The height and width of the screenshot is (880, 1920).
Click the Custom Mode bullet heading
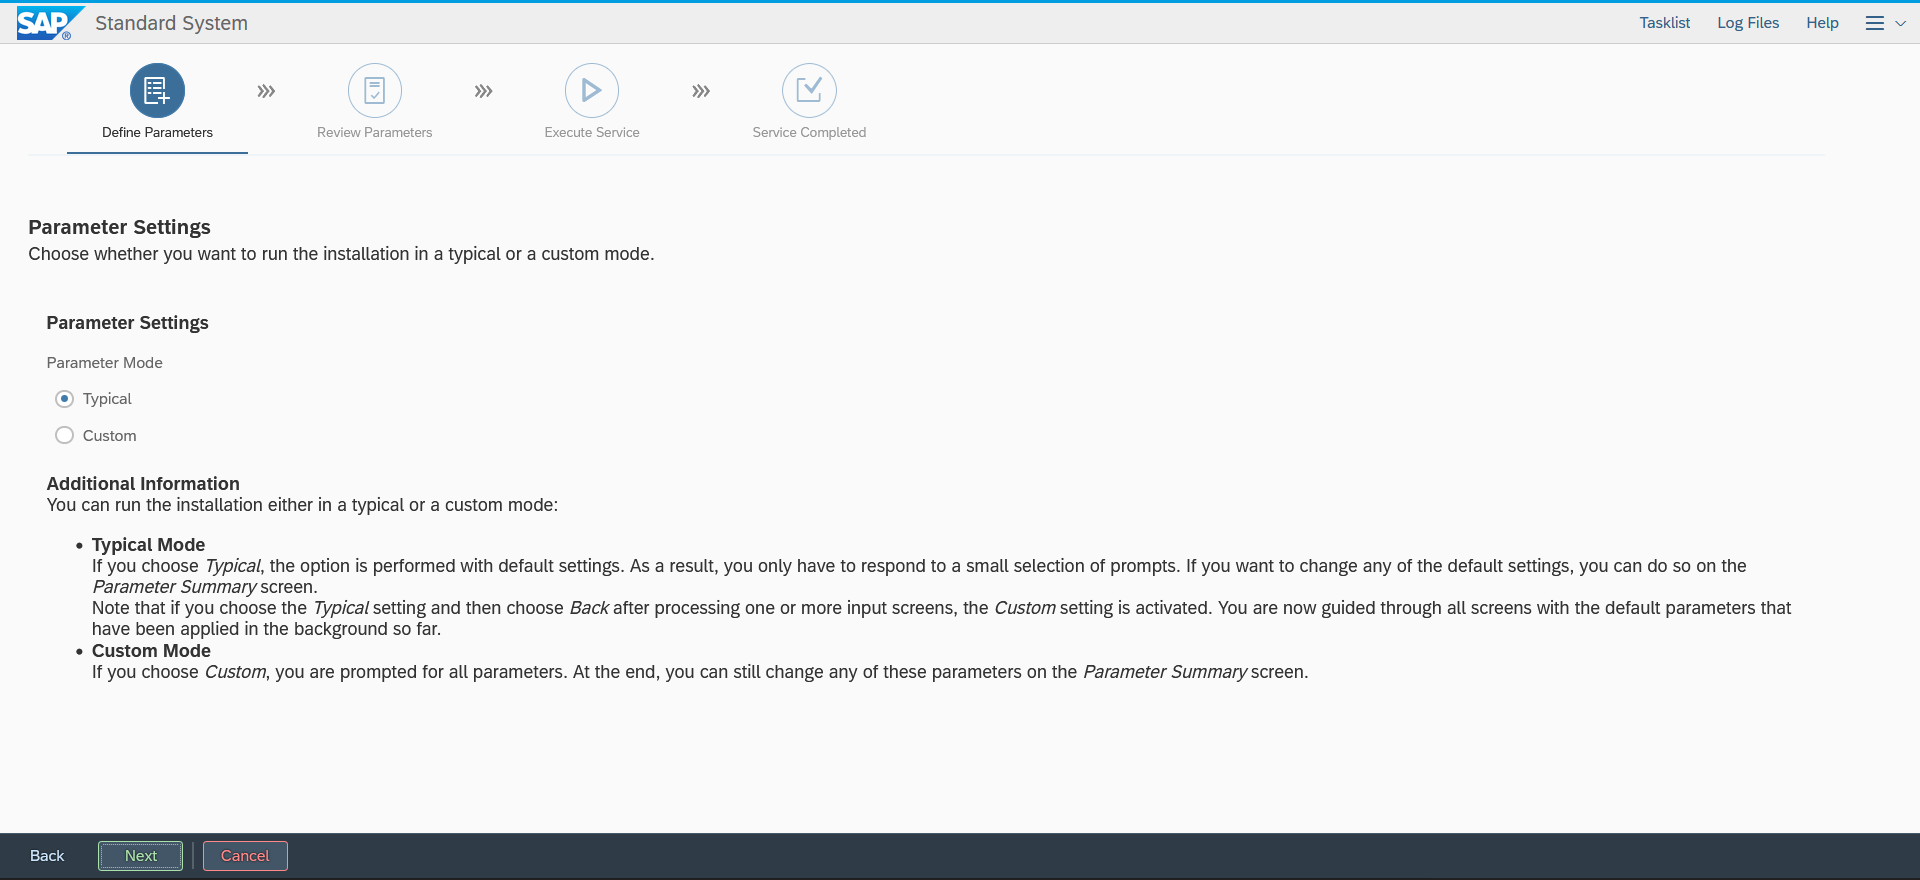[151, 651]
